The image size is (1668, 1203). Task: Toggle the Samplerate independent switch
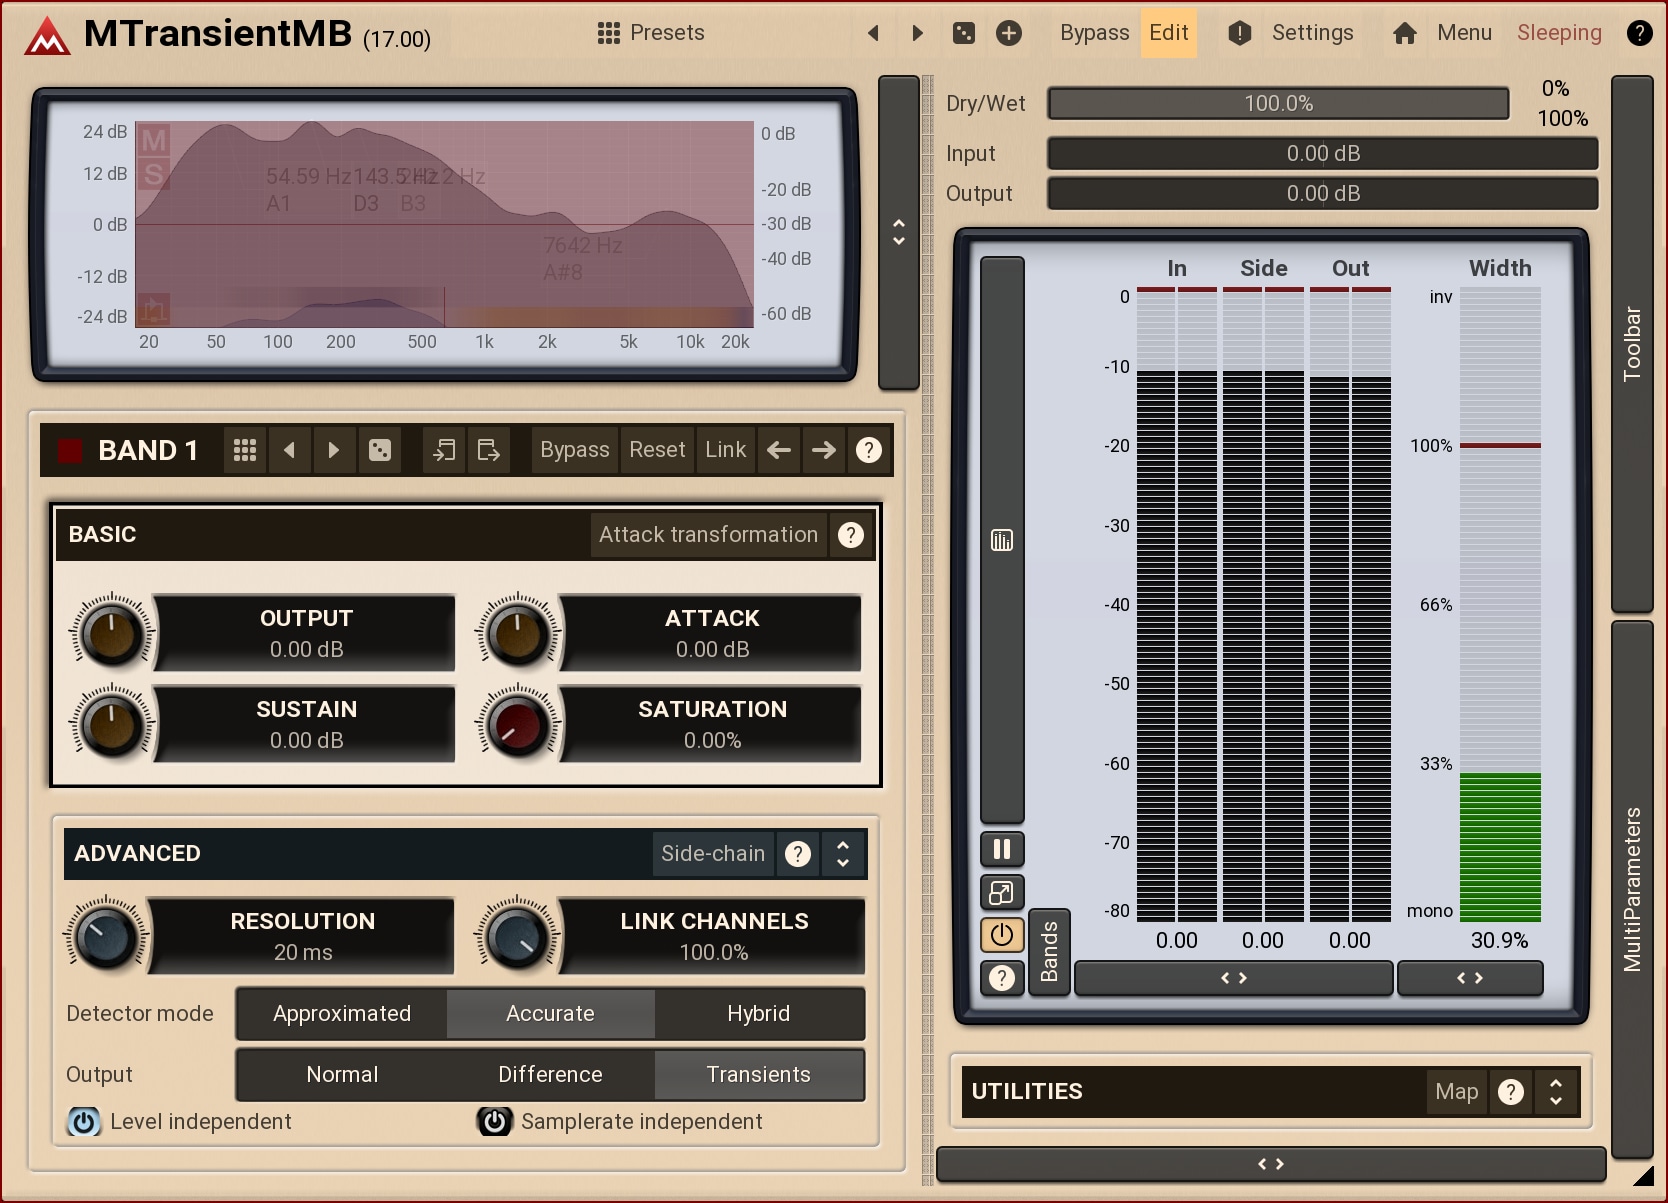pos(494,1122)
